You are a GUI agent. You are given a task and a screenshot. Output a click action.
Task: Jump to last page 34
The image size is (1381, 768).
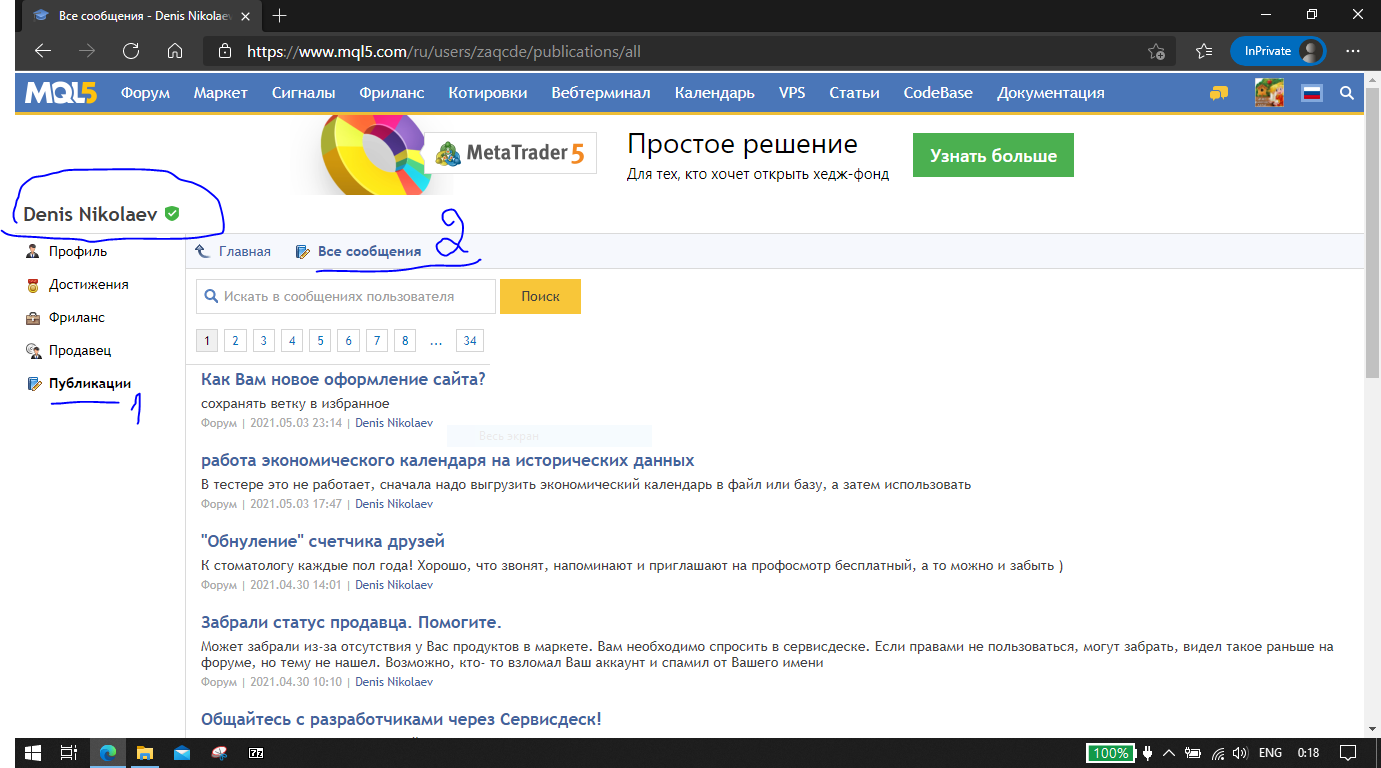(470, 341)
